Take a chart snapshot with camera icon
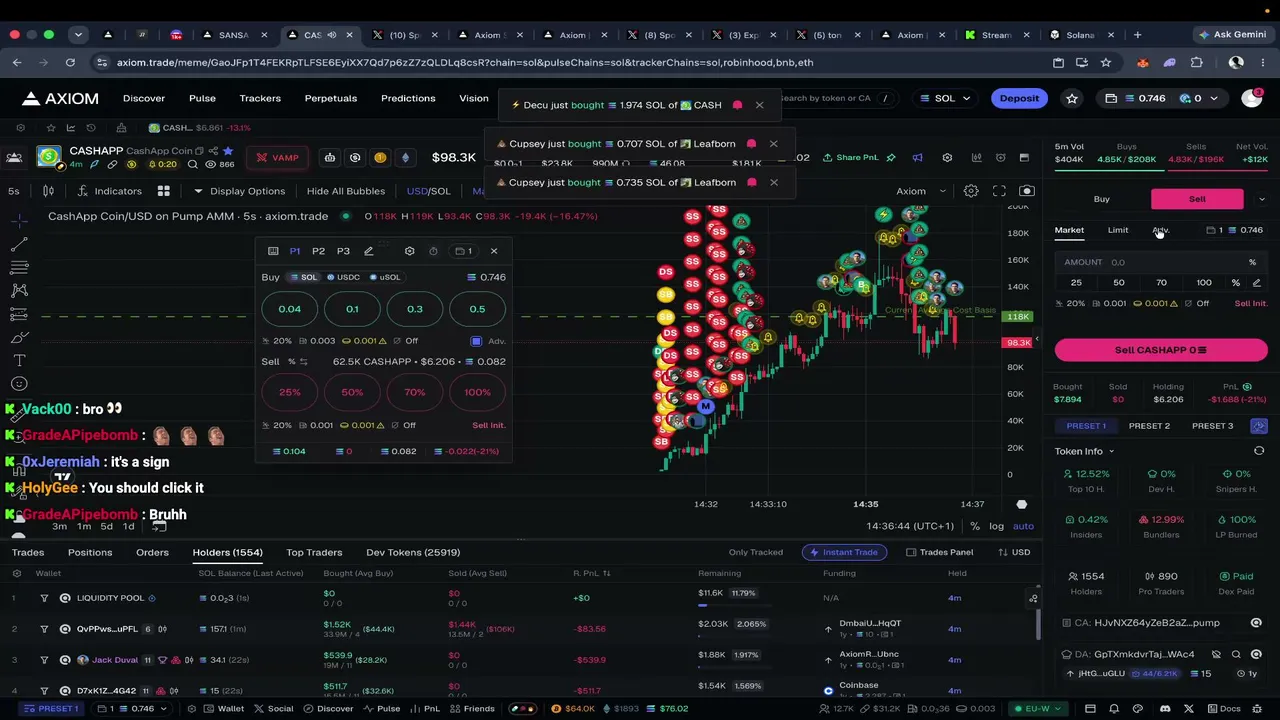The image size is (1280, 720). [1027, 191]
